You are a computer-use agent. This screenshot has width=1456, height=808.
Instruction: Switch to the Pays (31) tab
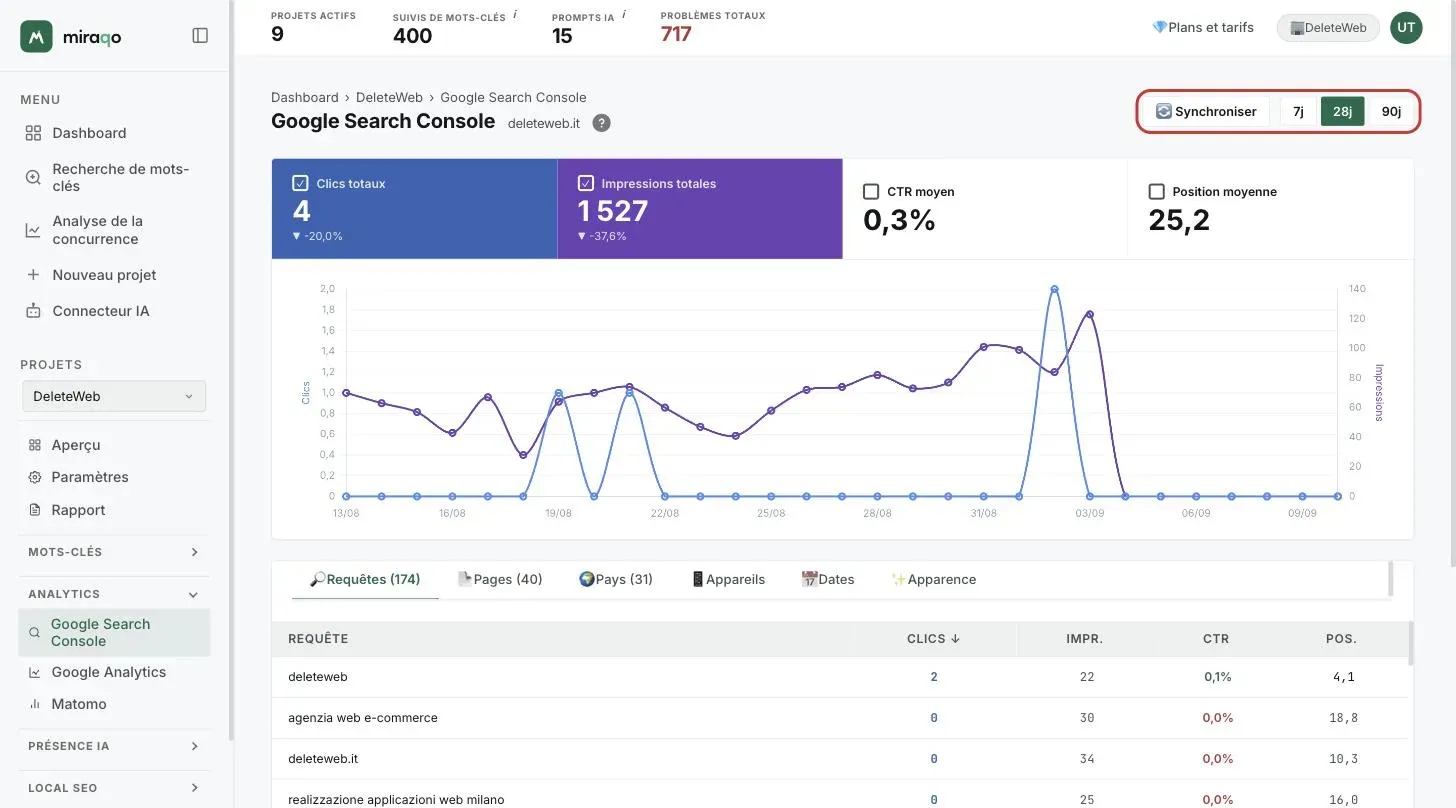[x=616, y=579]
